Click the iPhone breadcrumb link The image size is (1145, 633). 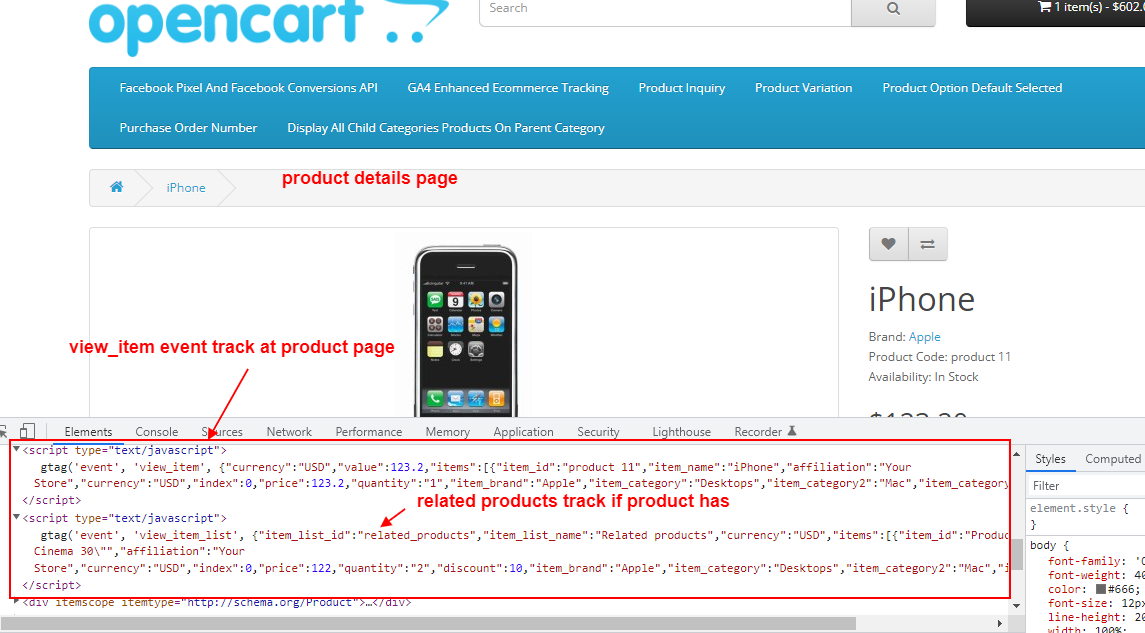coord(185,188)
